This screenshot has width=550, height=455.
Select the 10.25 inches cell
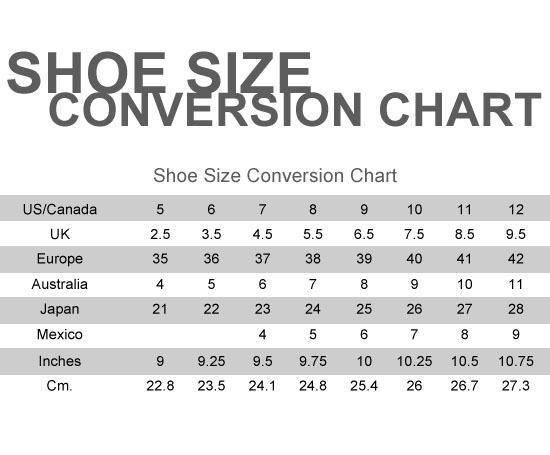(414, 361)
